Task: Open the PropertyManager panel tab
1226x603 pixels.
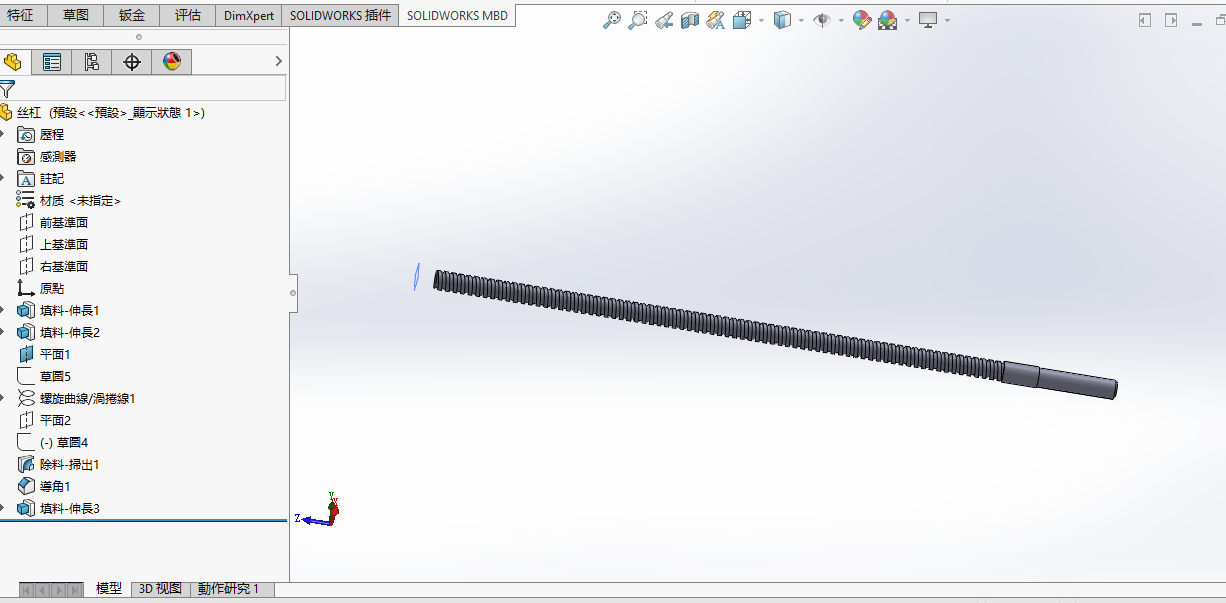Action: (x=52, y=62)
